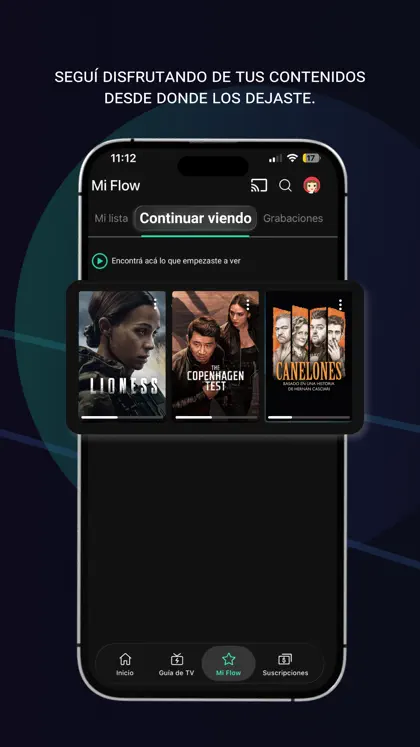This screenshot has width=420, height=747.
Task: Tap the Chromecast cast icon
Action: pos(259,185)
